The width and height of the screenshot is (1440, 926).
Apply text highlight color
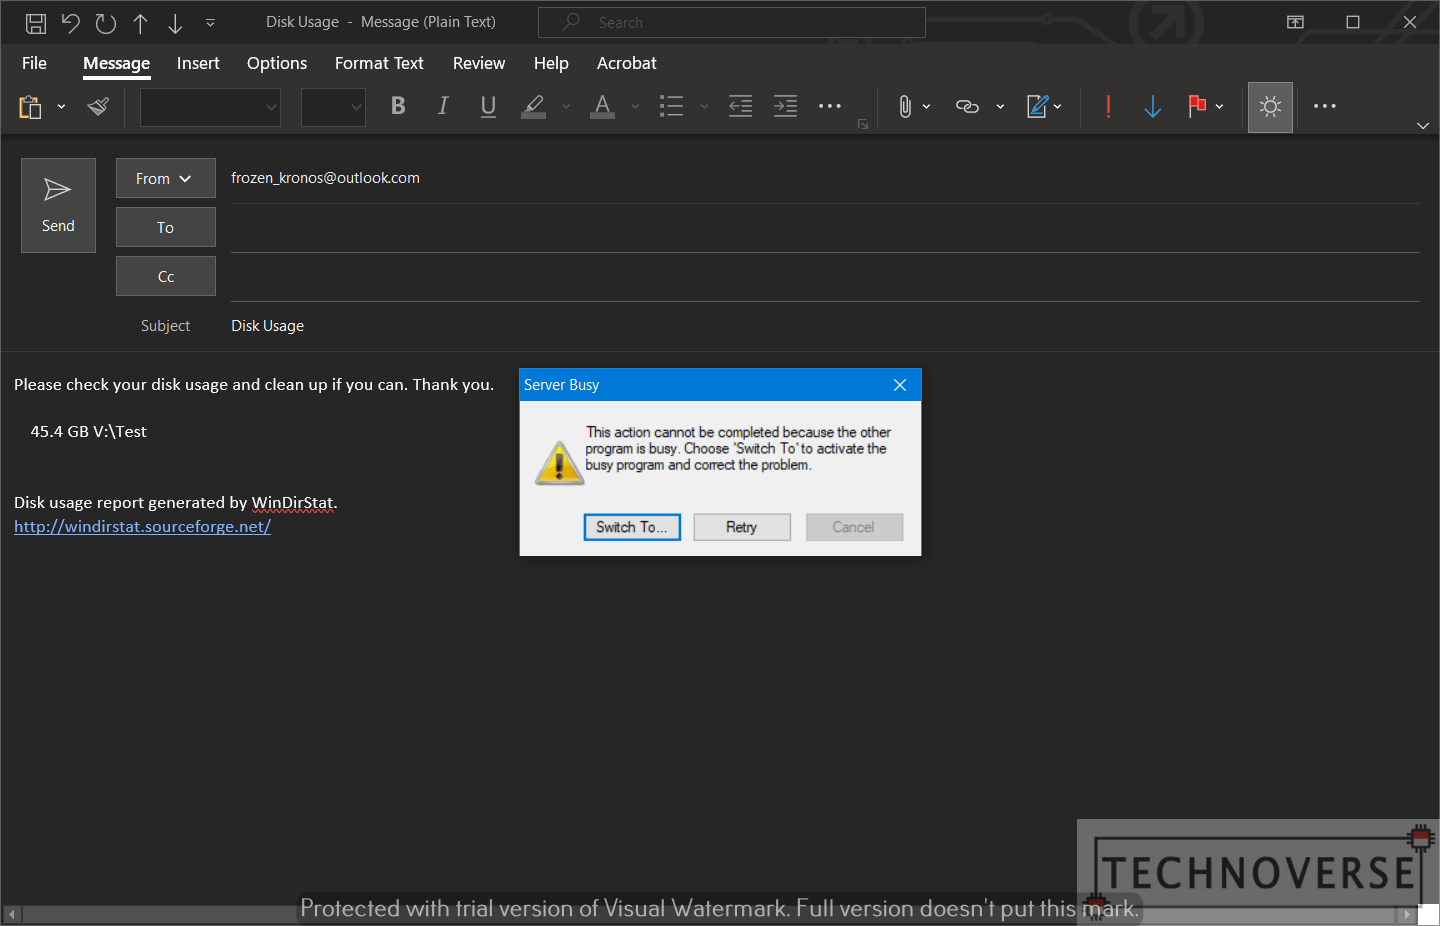534,106
